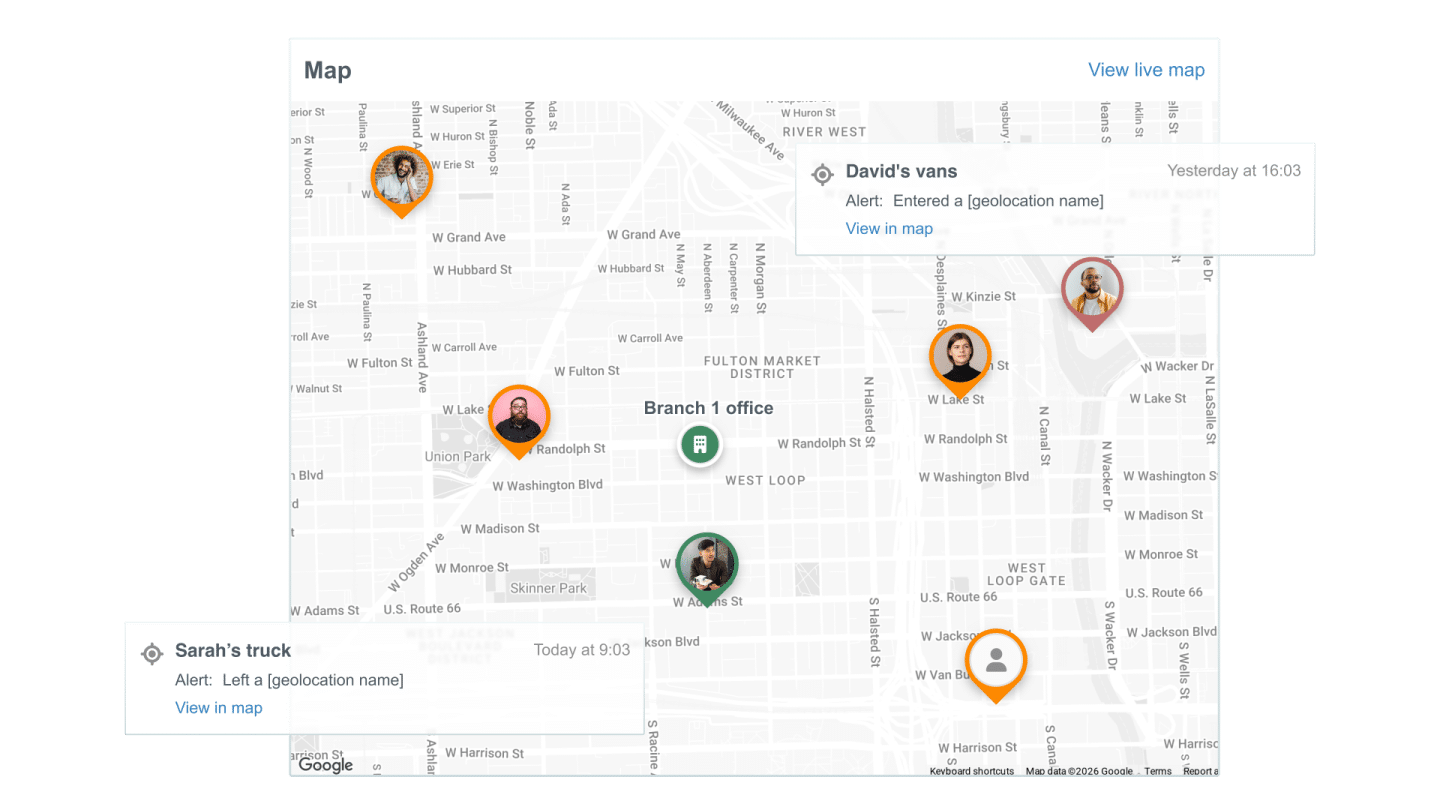Click the 'W Wacker Dr' street label
Image resolution: width=1440 pixels, height=810 pixels.
[1177, 367]
